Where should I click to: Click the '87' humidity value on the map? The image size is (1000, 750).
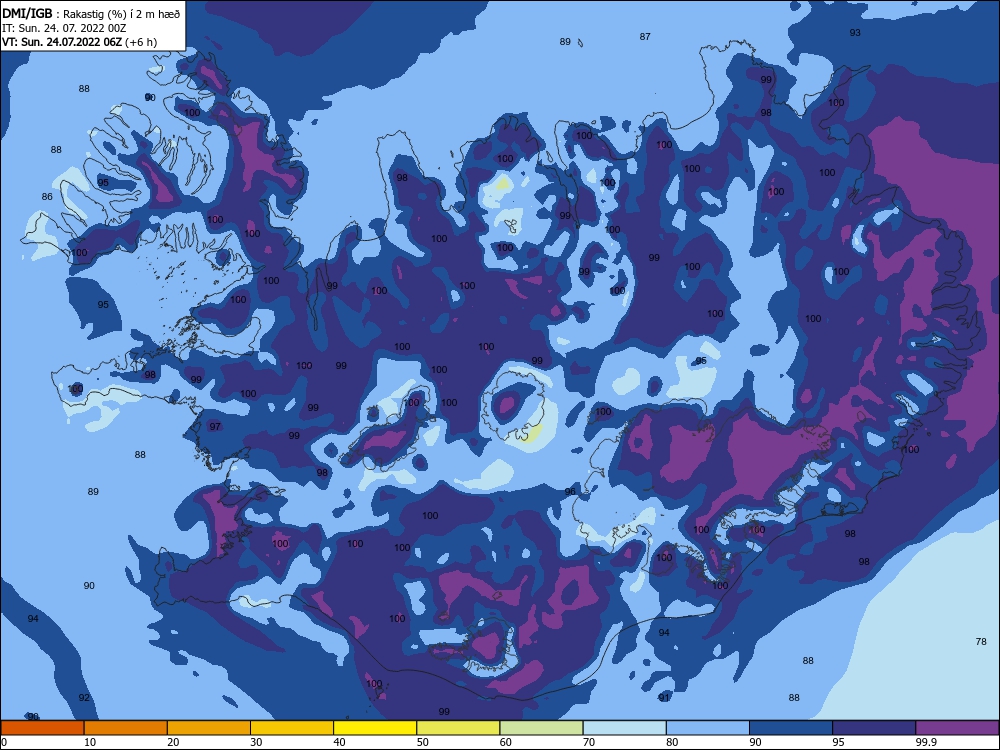pyautogui.click(x=645, y=37)
